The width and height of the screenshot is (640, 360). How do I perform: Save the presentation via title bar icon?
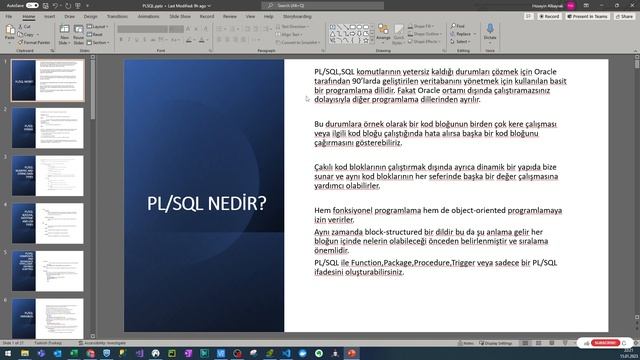[x=46, y=6]
